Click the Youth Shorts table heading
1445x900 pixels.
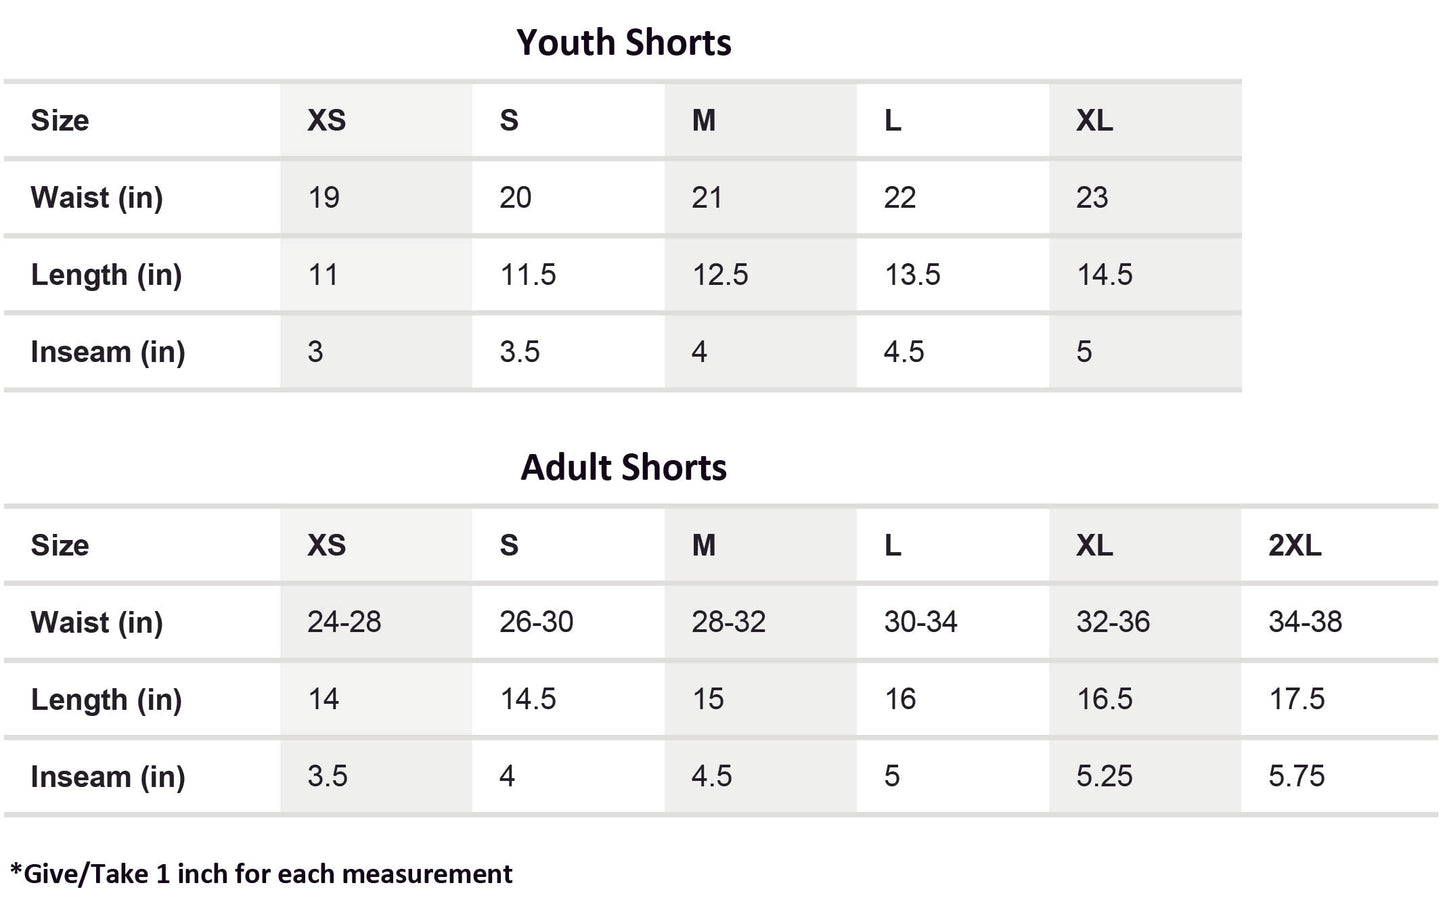point(624,43)
